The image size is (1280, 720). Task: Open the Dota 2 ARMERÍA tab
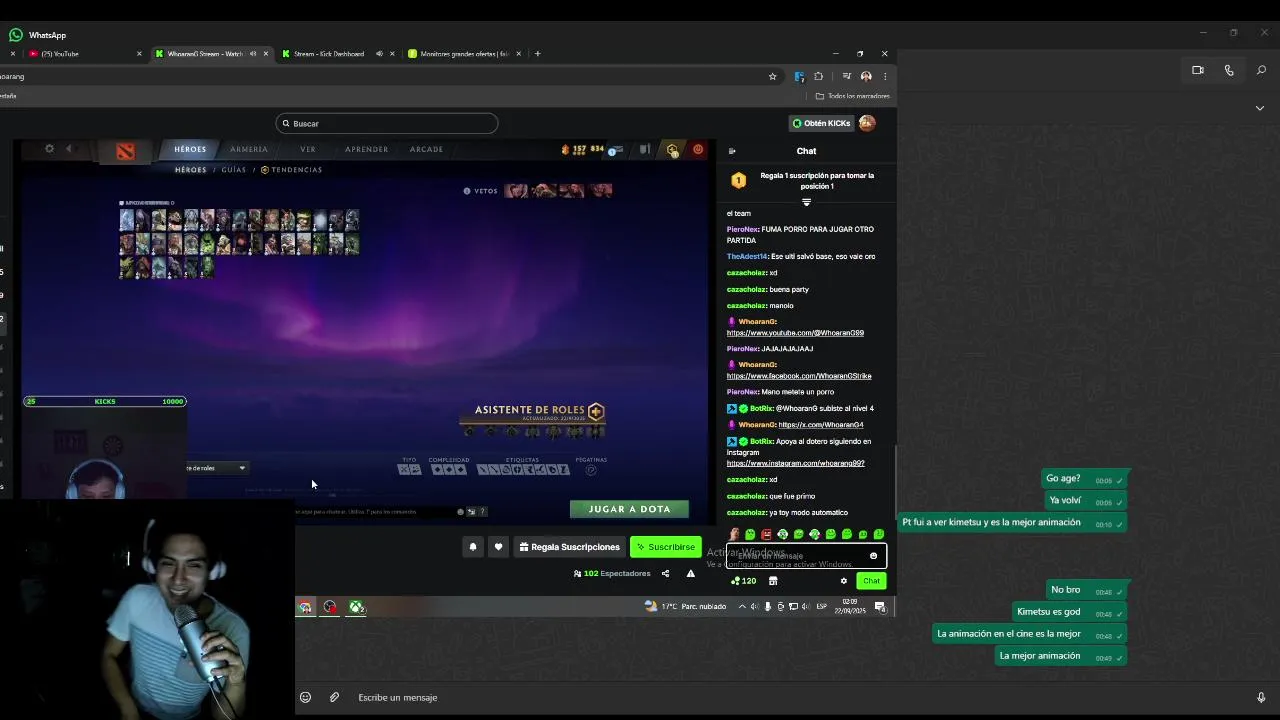[249, 149]
